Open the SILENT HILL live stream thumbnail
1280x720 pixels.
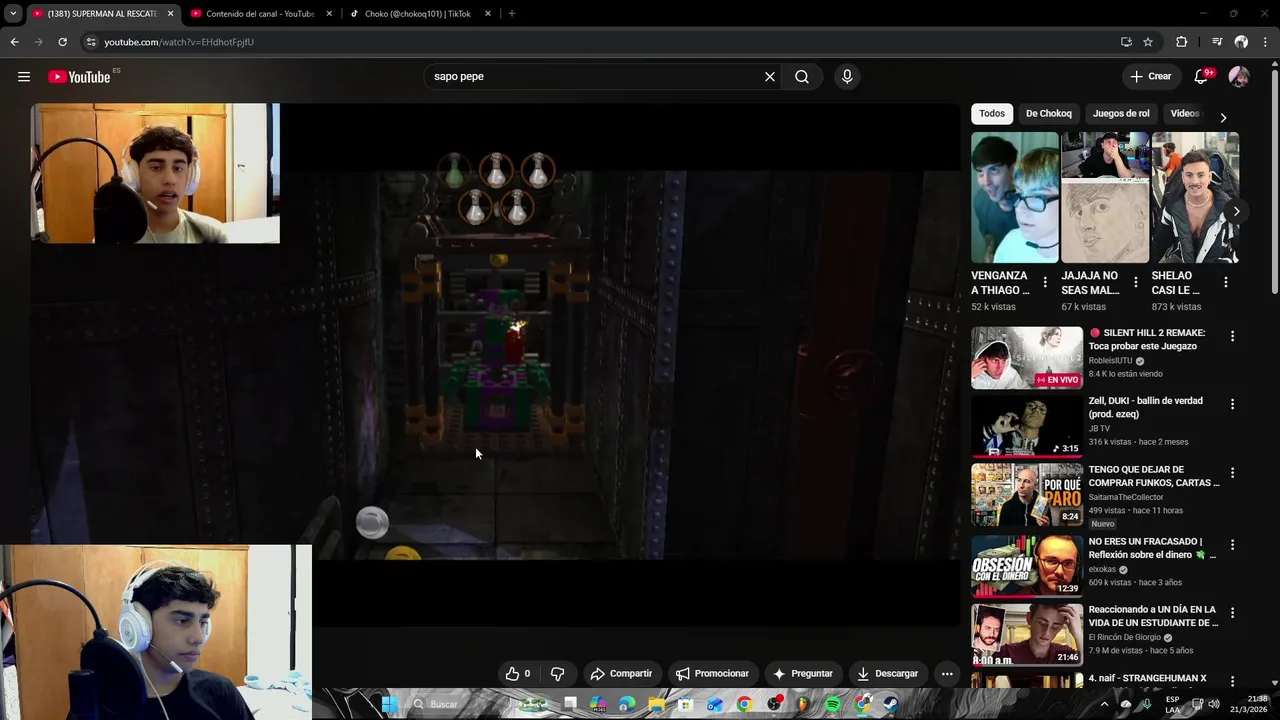click(x=1027, y=358)
